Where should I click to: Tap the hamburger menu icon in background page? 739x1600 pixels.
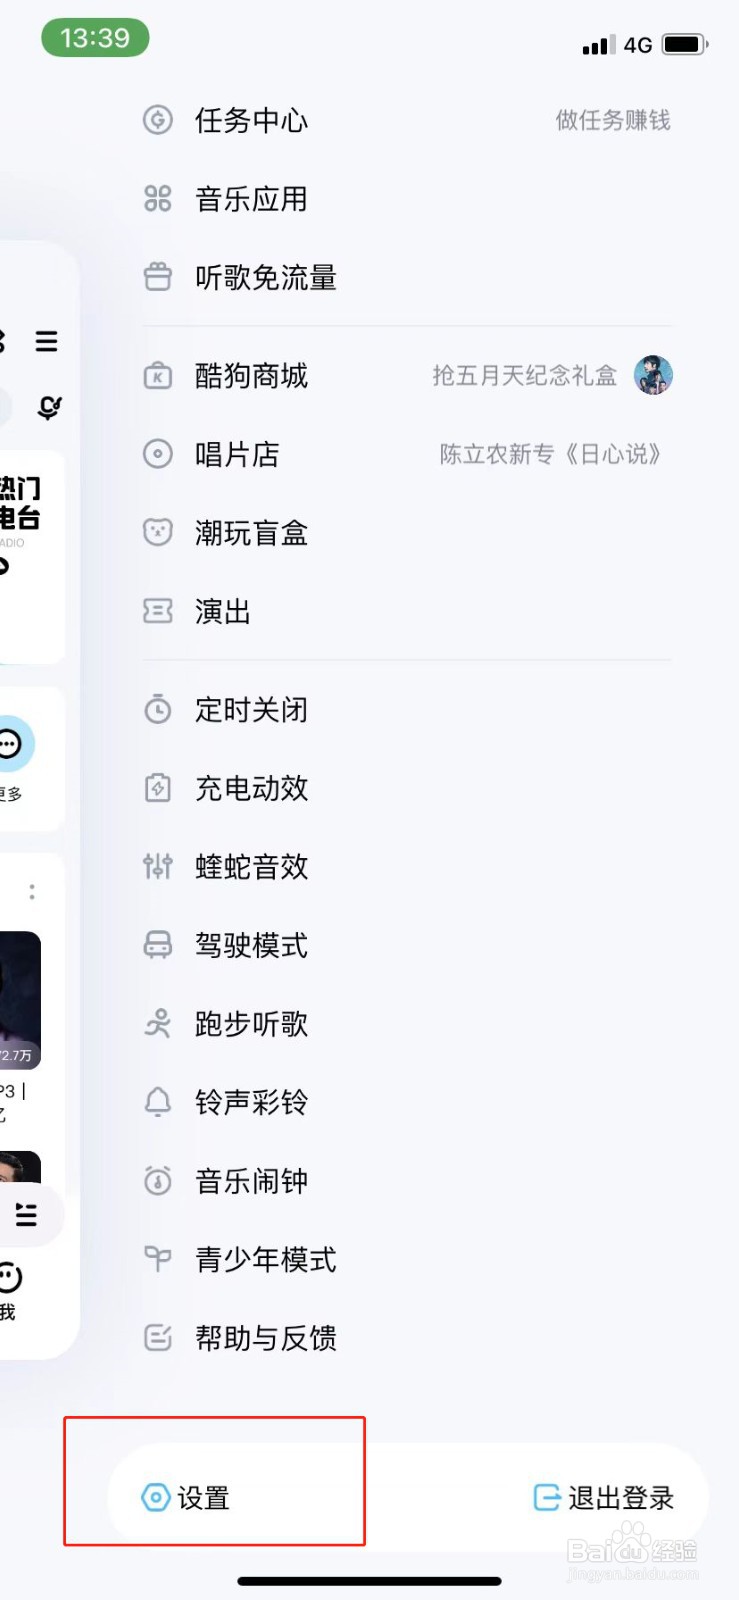[x=47, y=341]
